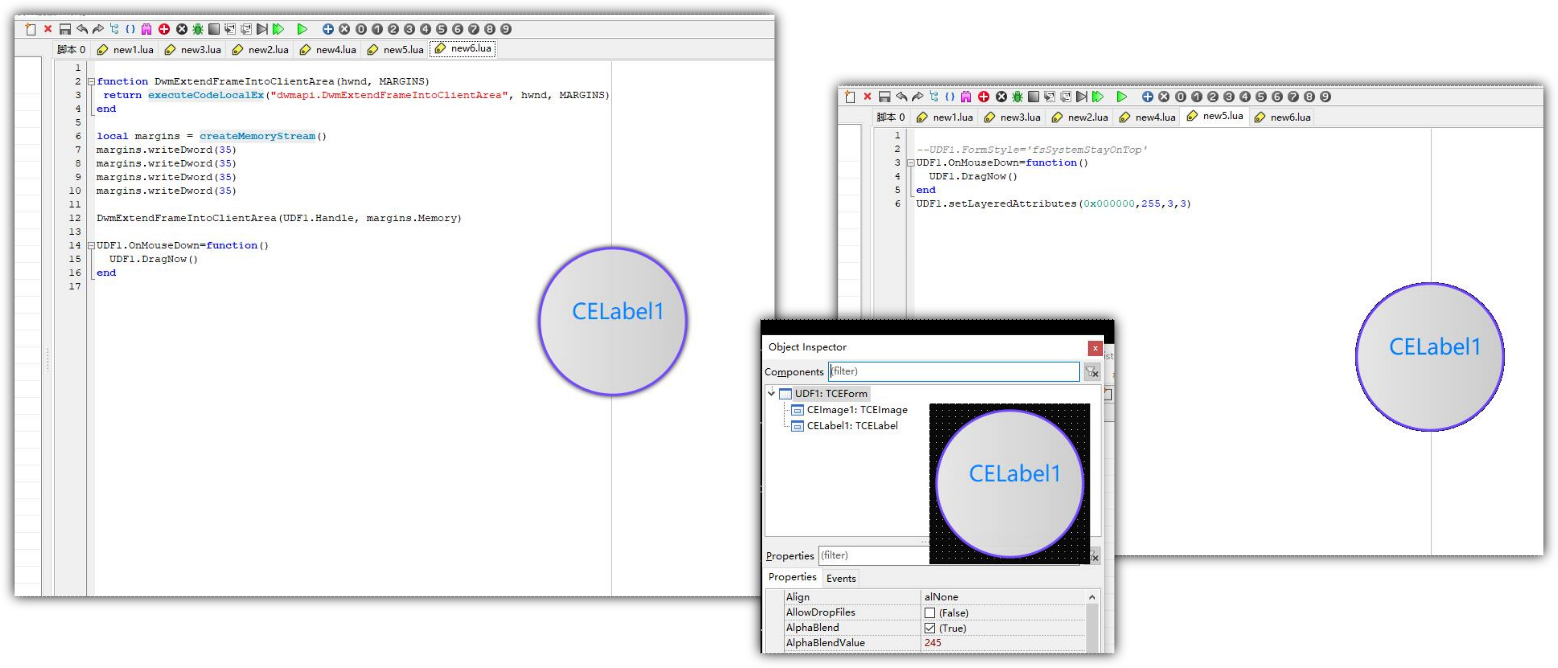Image resolution: width=1558 pixels, height=668 pixels.
Task: Open the Events tab in Object Inspector
Action: (x=840, y=578)
